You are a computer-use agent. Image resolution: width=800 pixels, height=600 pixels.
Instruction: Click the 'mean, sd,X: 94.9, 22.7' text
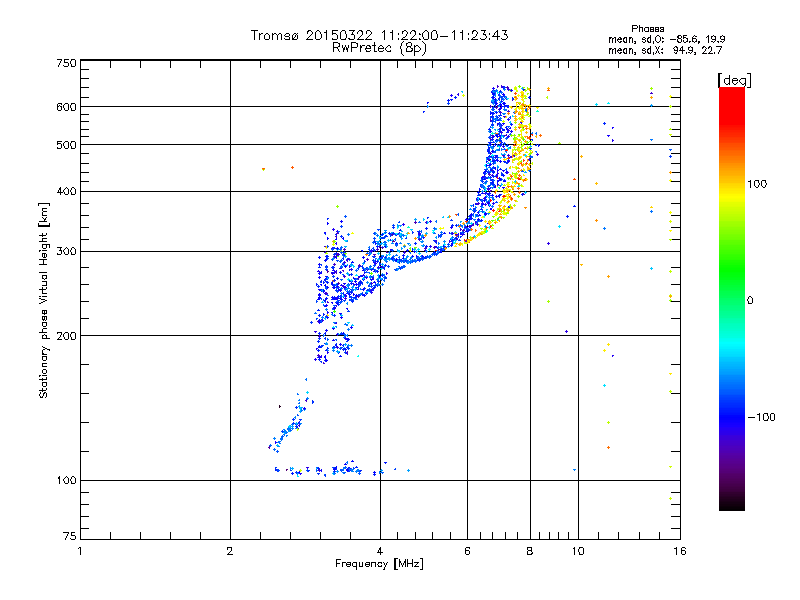point(665,50)
